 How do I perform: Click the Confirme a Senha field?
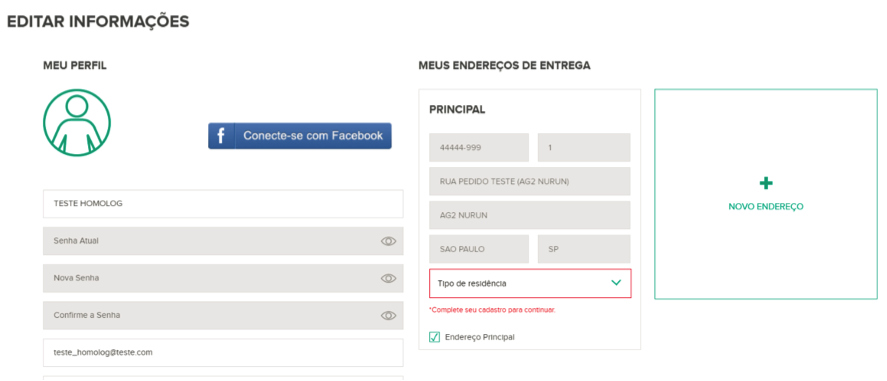[x=223, y=315]
